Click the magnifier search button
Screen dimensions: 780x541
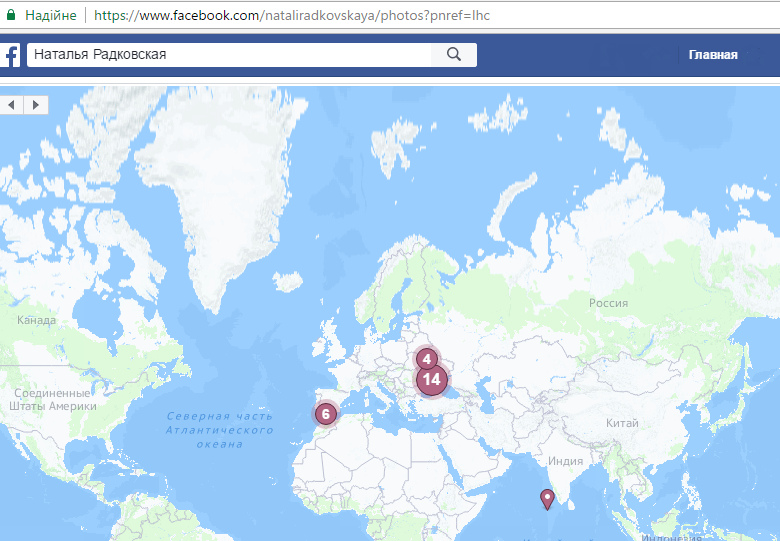click(454, 55)
